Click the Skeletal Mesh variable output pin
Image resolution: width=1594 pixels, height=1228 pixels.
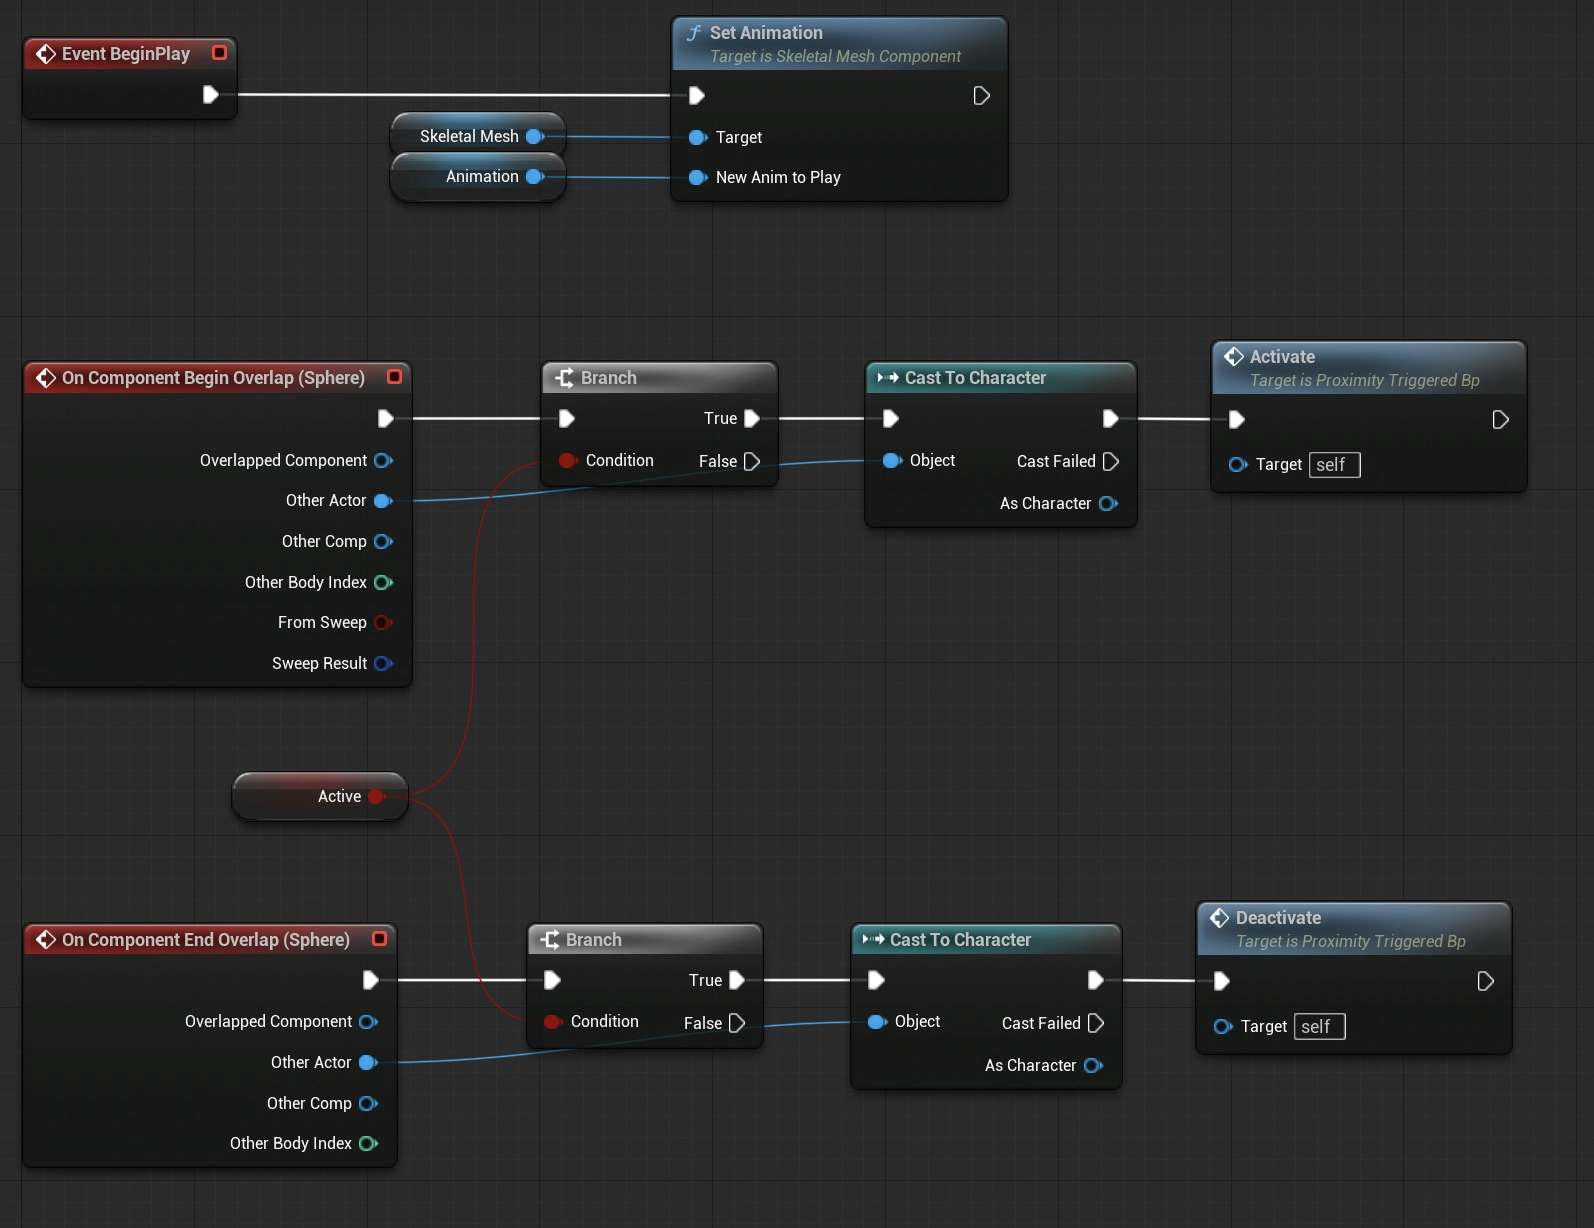coord(535,136)
